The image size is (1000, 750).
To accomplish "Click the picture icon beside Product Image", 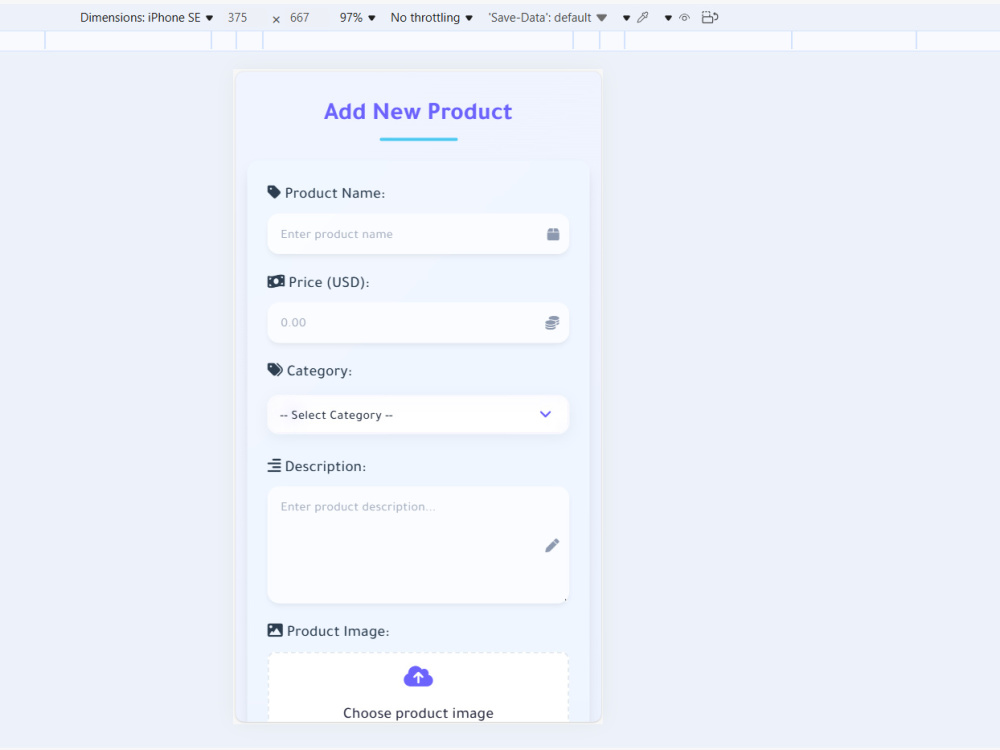I will click(x=275, y=630).
